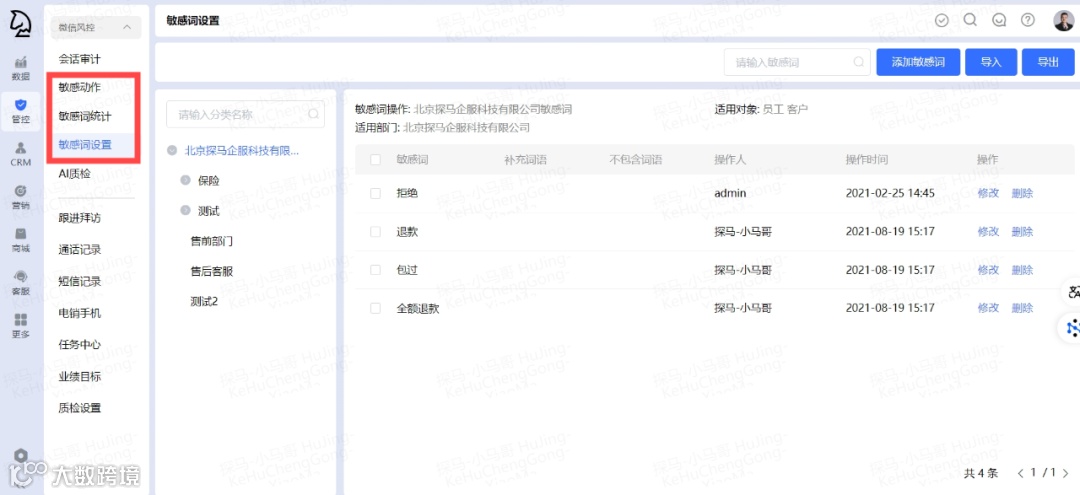This screenshot has height=495, width=1080.
Task: Open the user avatar menu
Action: [x=1063, y=21]
